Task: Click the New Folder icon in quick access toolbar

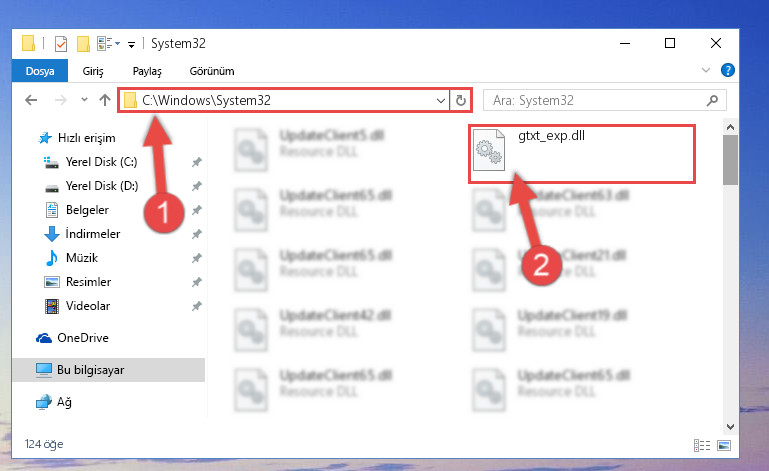Action: pos(83,44)
